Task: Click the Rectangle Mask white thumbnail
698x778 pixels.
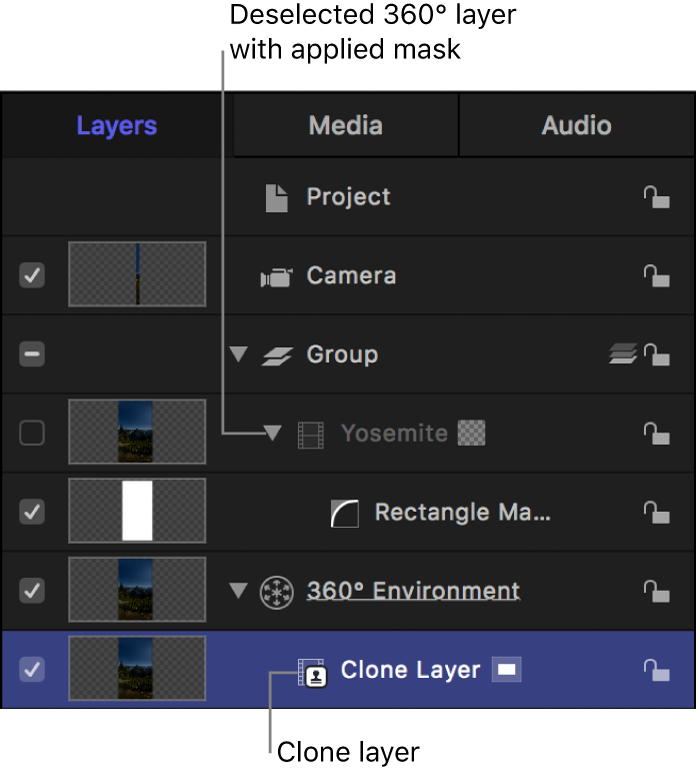Action: point(136,511)
